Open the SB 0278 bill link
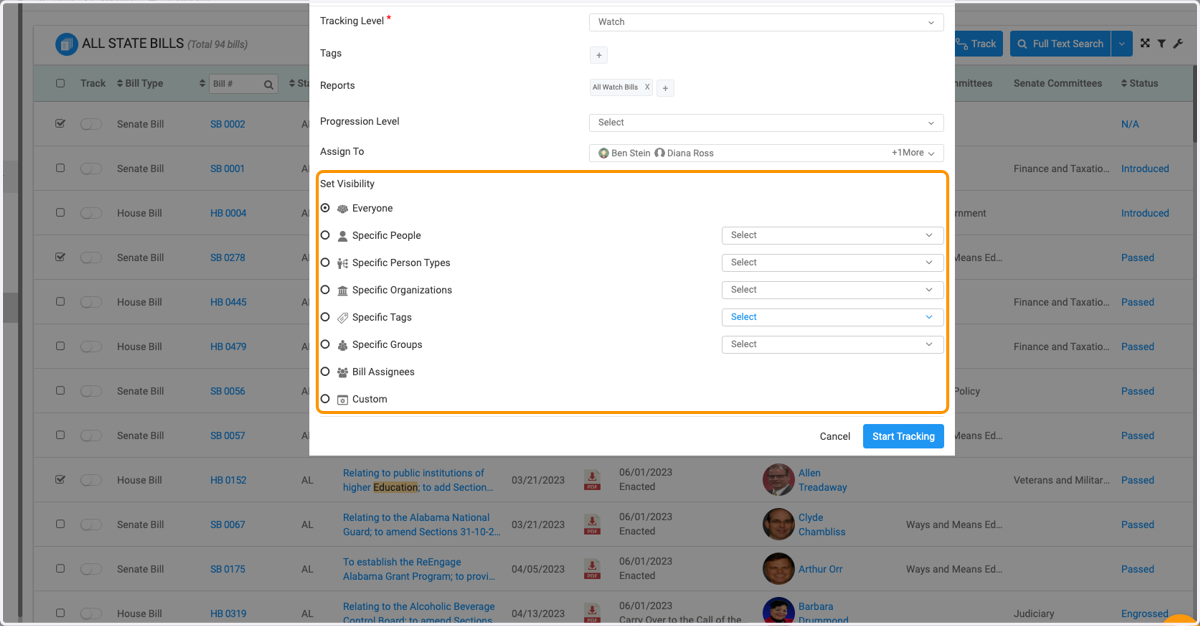The image size is (1200, 626). 228,258
